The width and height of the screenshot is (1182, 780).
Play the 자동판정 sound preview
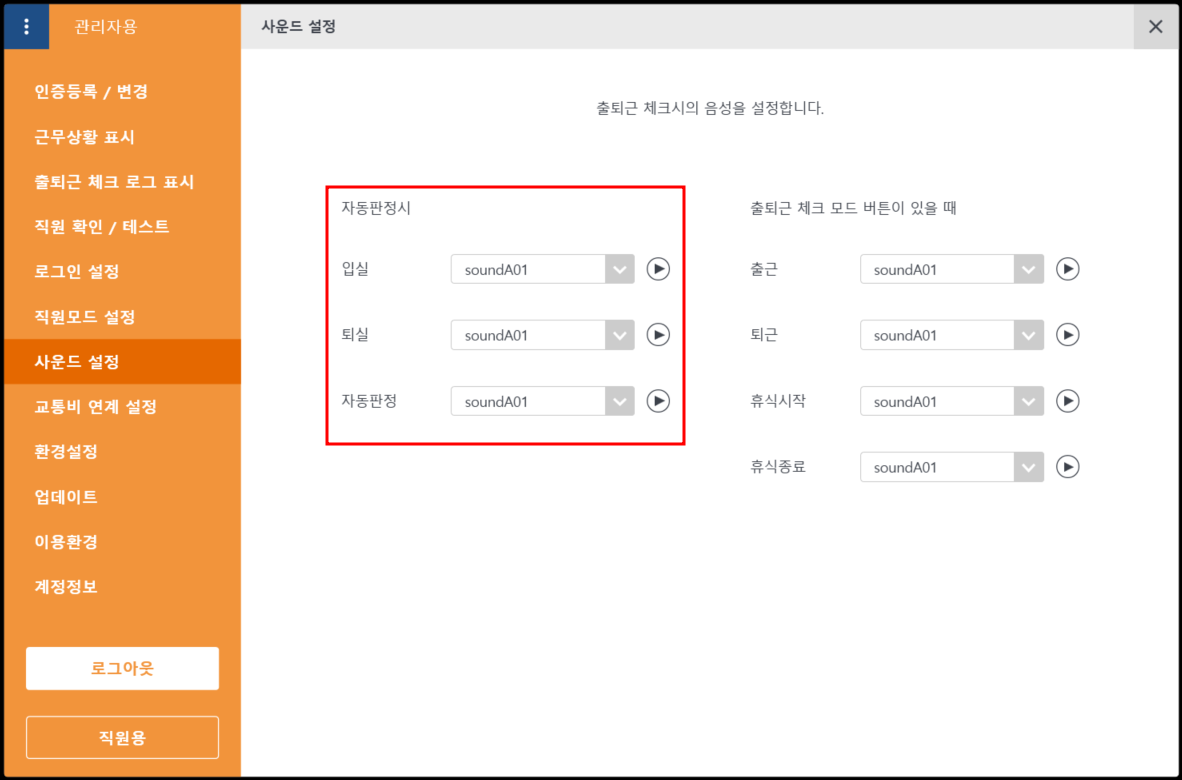[x=657, y=401]
